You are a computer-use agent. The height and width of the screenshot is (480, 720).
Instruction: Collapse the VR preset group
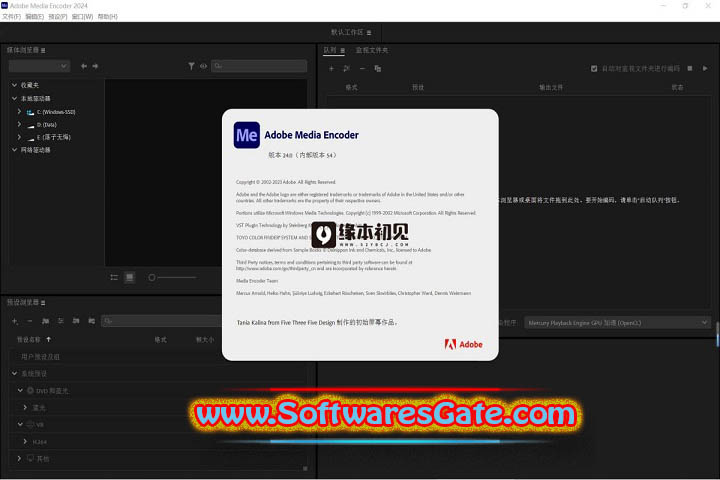20,424
